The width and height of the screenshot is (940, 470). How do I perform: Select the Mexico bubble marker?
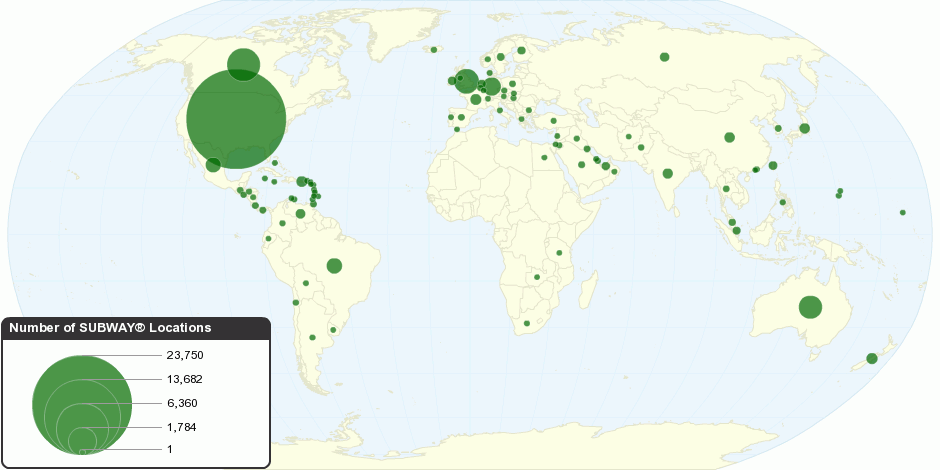213,165
